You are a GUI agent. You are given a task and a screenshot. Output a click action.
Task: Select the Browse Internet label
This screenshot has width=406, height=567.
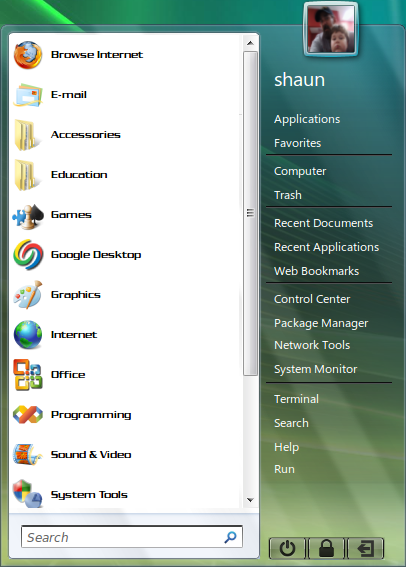pos(97,55)
